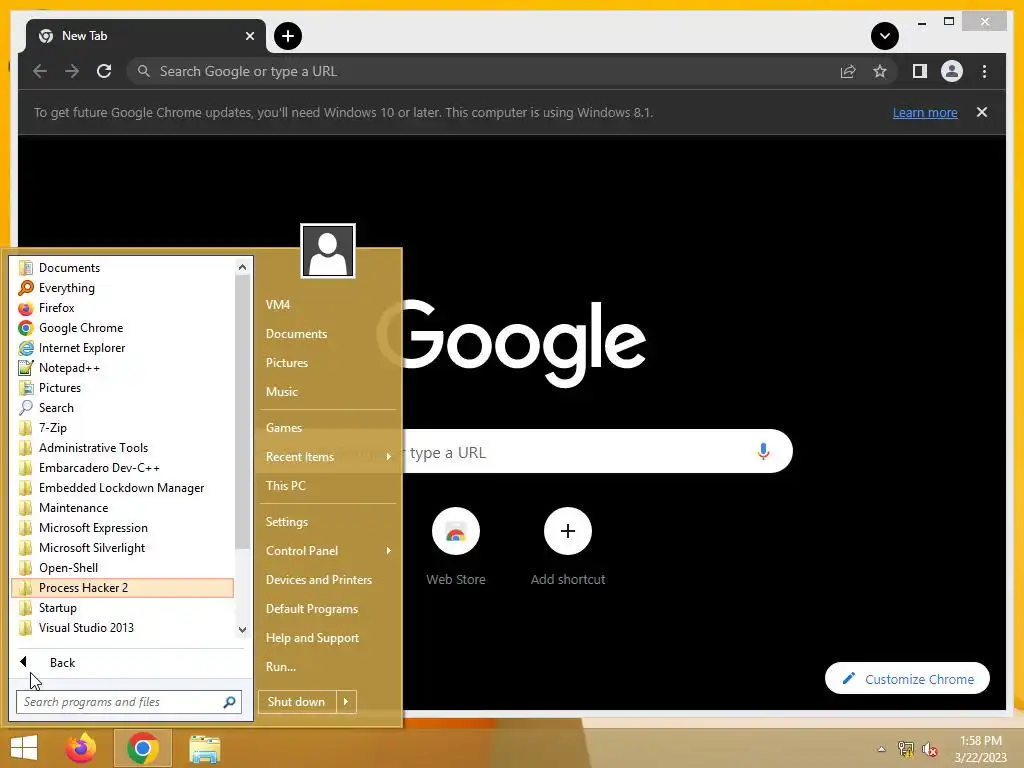This screenshot has height=768, width=1024.
Task: Open Internet Explorer in programs list
Action: pos(123,347)
